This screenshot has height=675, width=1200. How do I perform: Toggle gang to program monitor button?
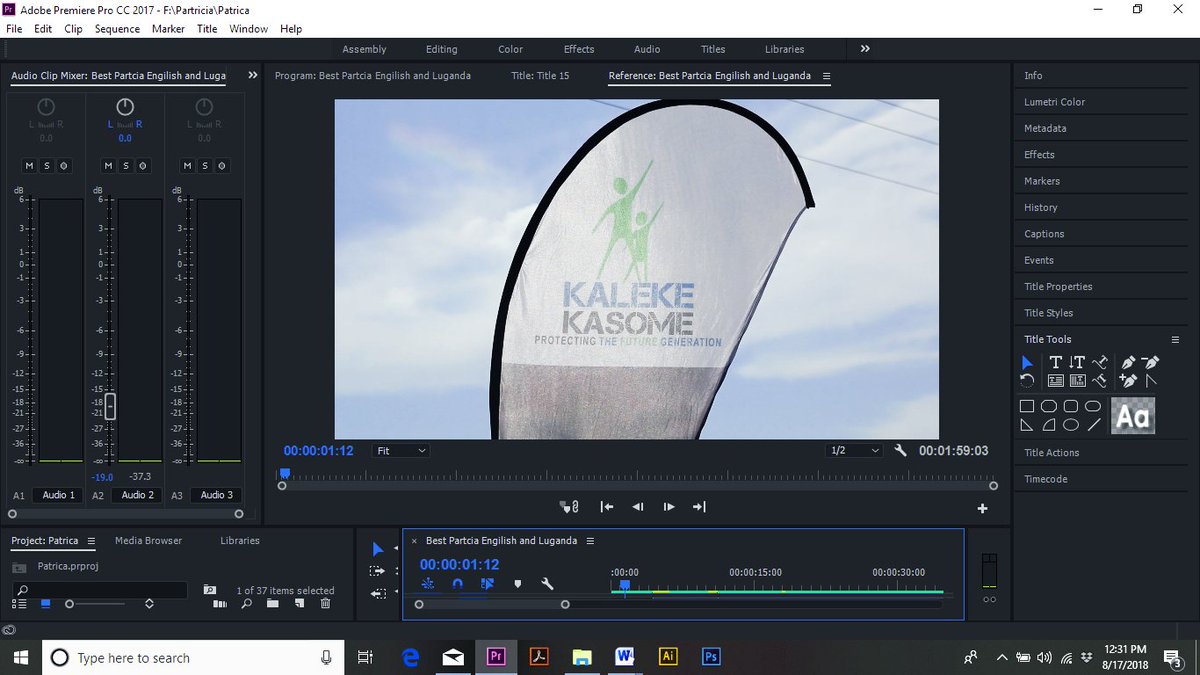click(569, 507)
